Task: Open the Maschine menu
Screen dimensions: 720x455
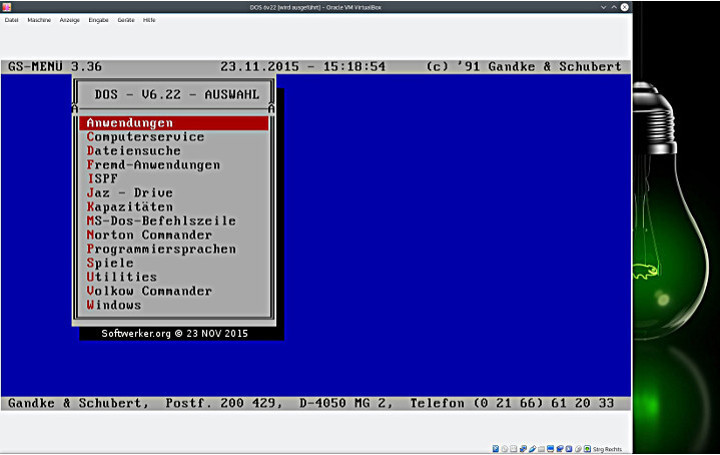Action: 39,20
